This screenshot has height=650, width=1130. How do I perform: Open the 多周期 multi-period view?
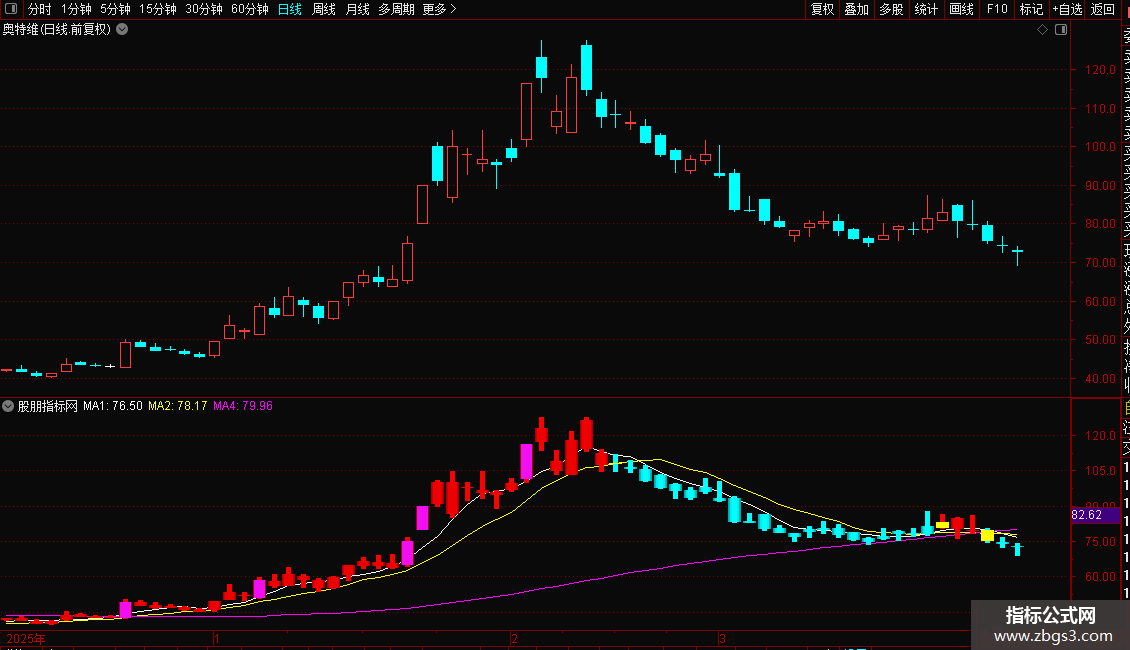click(396, 9)
